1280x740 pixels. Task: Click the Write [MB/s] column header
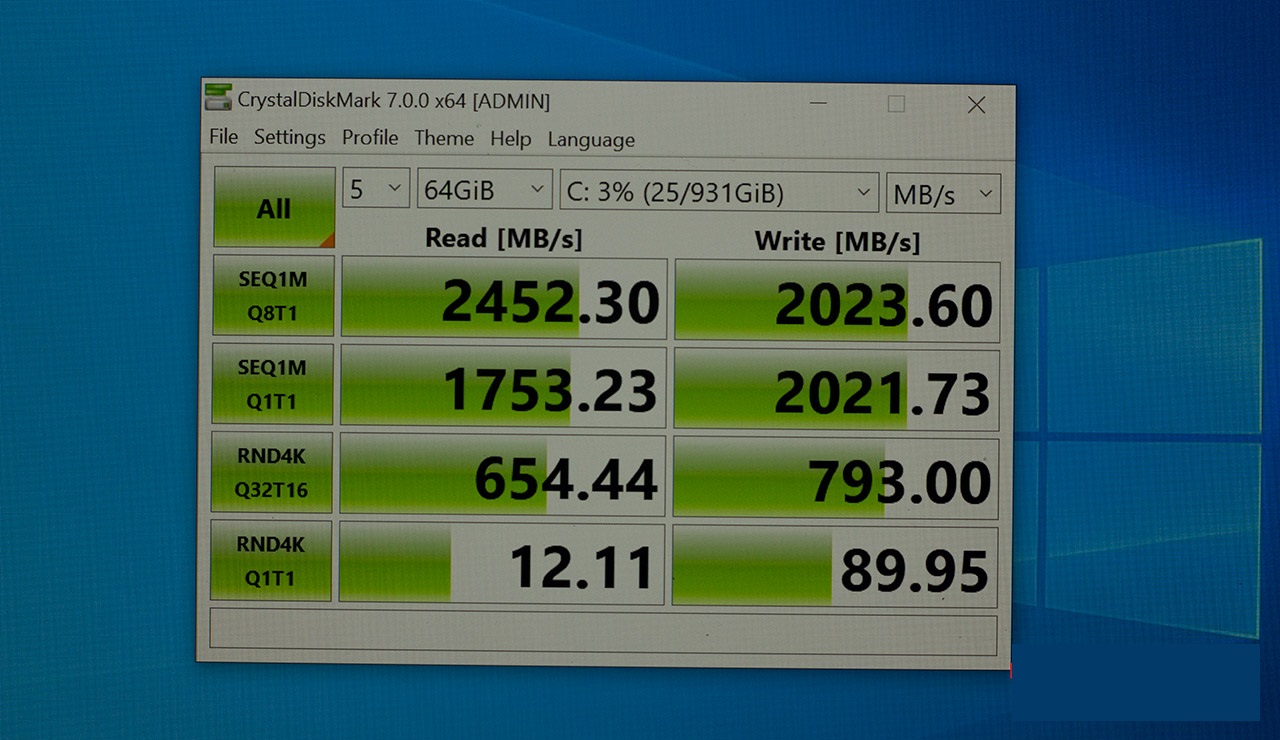click(x=837, y=240)
